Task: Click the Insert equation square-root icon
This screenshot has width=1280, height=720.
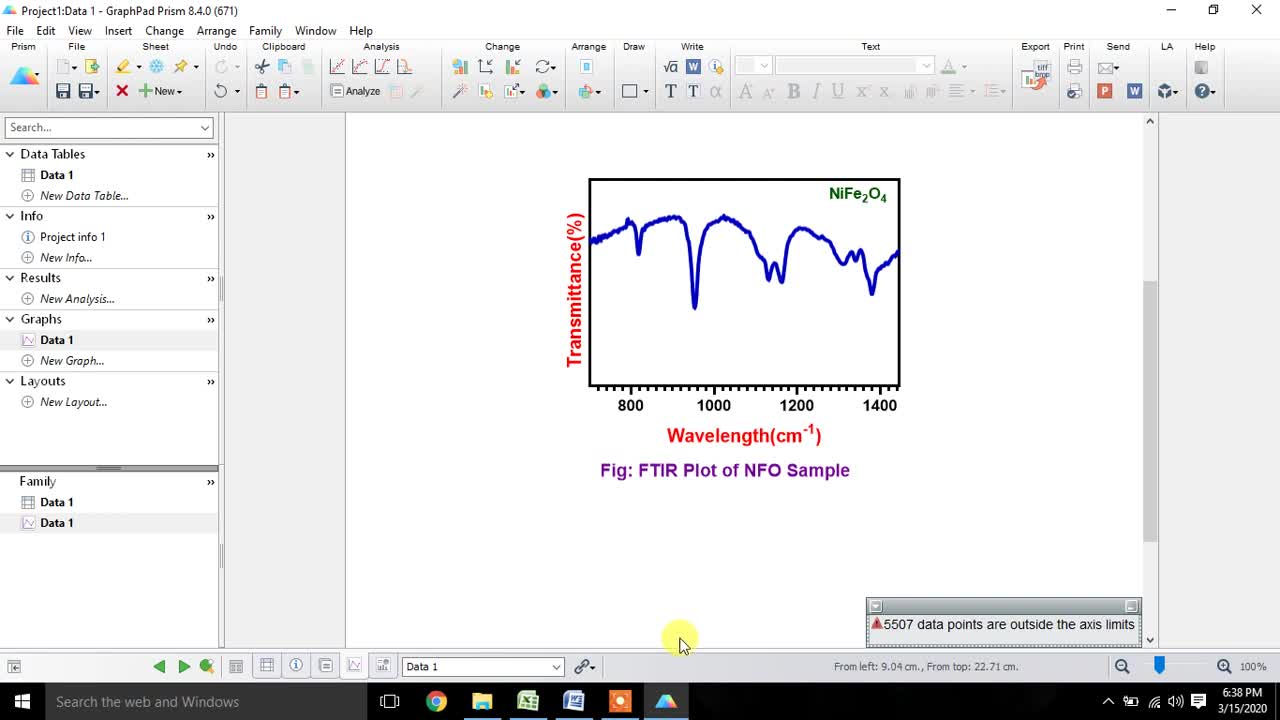Action: tap(670, 67)
